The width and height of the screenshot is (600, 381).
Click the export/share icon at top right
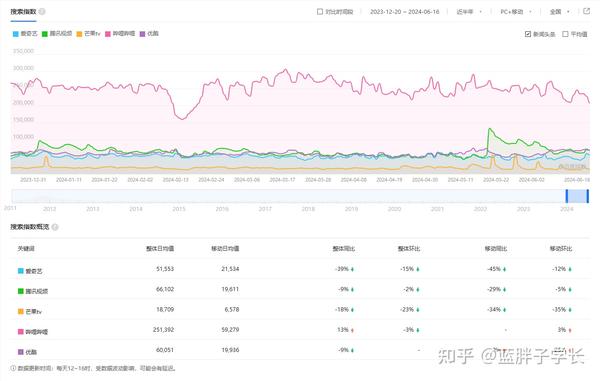point(586,11)
